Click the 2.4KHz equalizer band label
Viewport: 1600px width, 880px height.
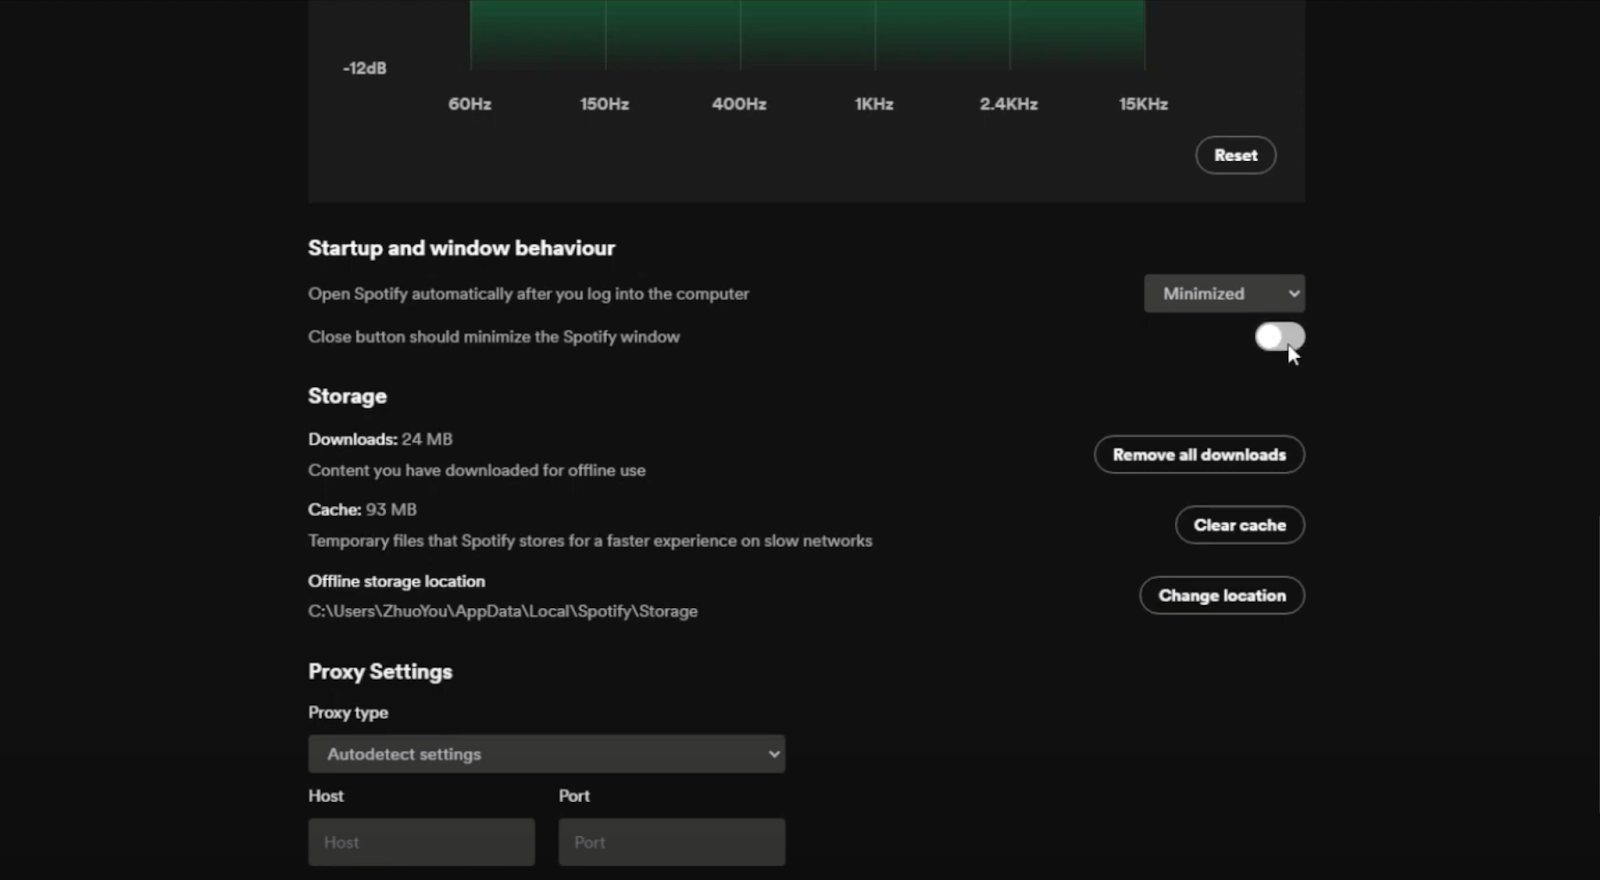point(1008,104)
